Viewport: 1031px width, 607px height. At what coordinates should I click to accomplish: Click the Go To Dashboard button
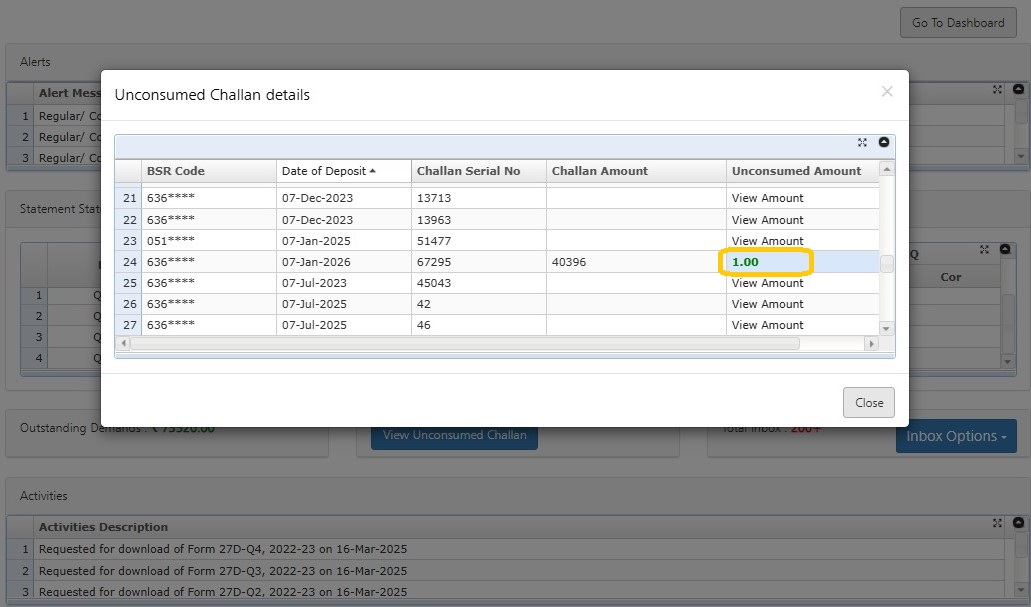pos(957,23)
